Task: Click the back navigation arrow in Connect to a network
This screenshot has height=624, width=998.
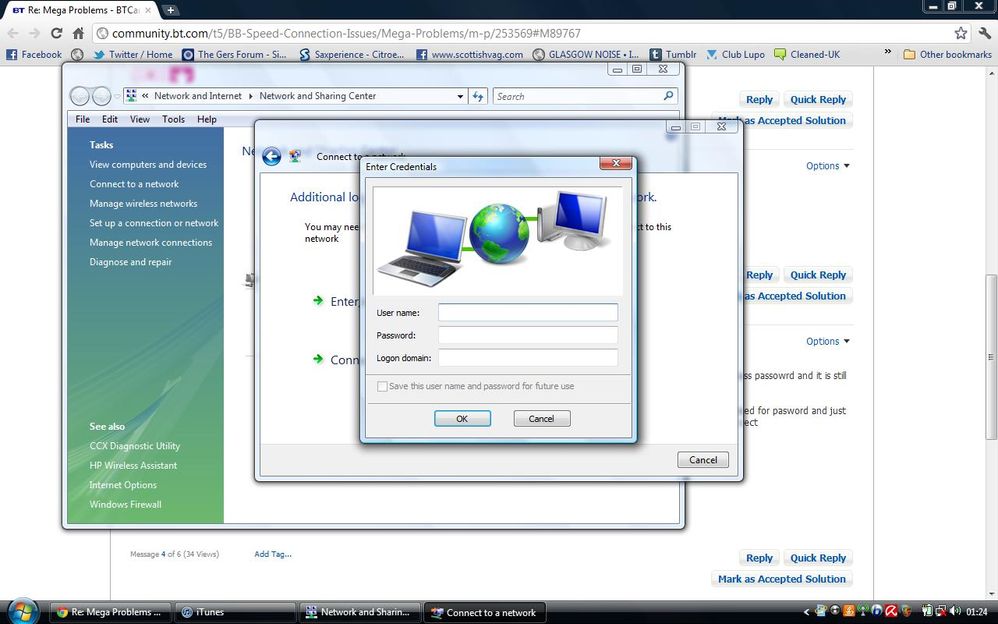Action: click(x=271, y=156)
